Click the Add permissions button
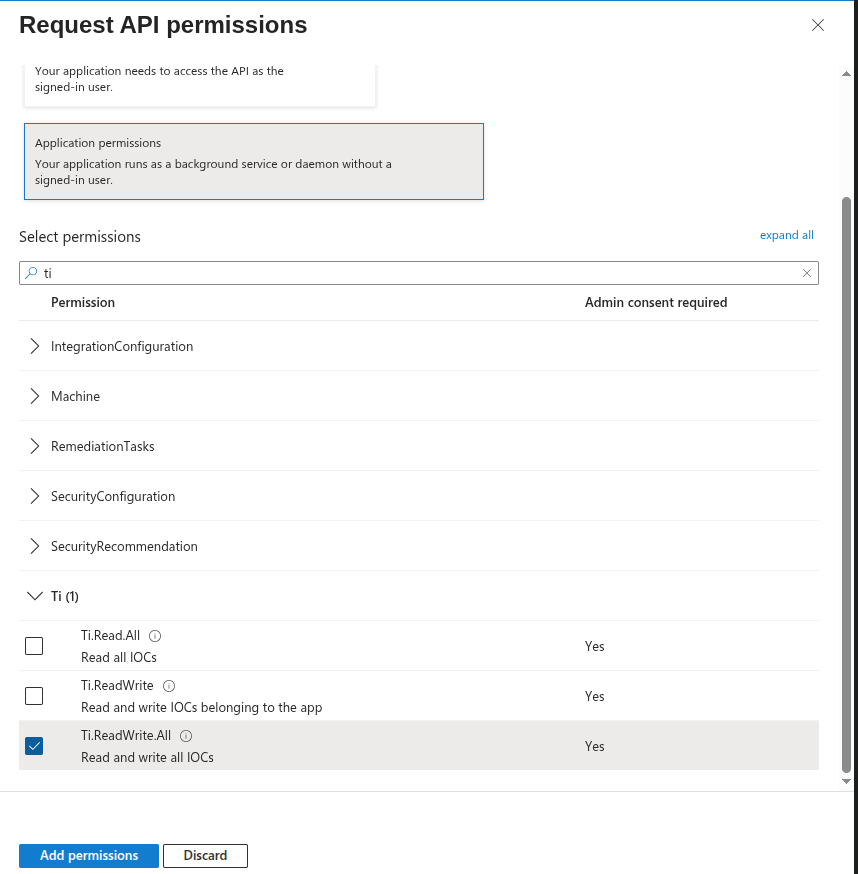Screen dimensions: 858x874 89,856
